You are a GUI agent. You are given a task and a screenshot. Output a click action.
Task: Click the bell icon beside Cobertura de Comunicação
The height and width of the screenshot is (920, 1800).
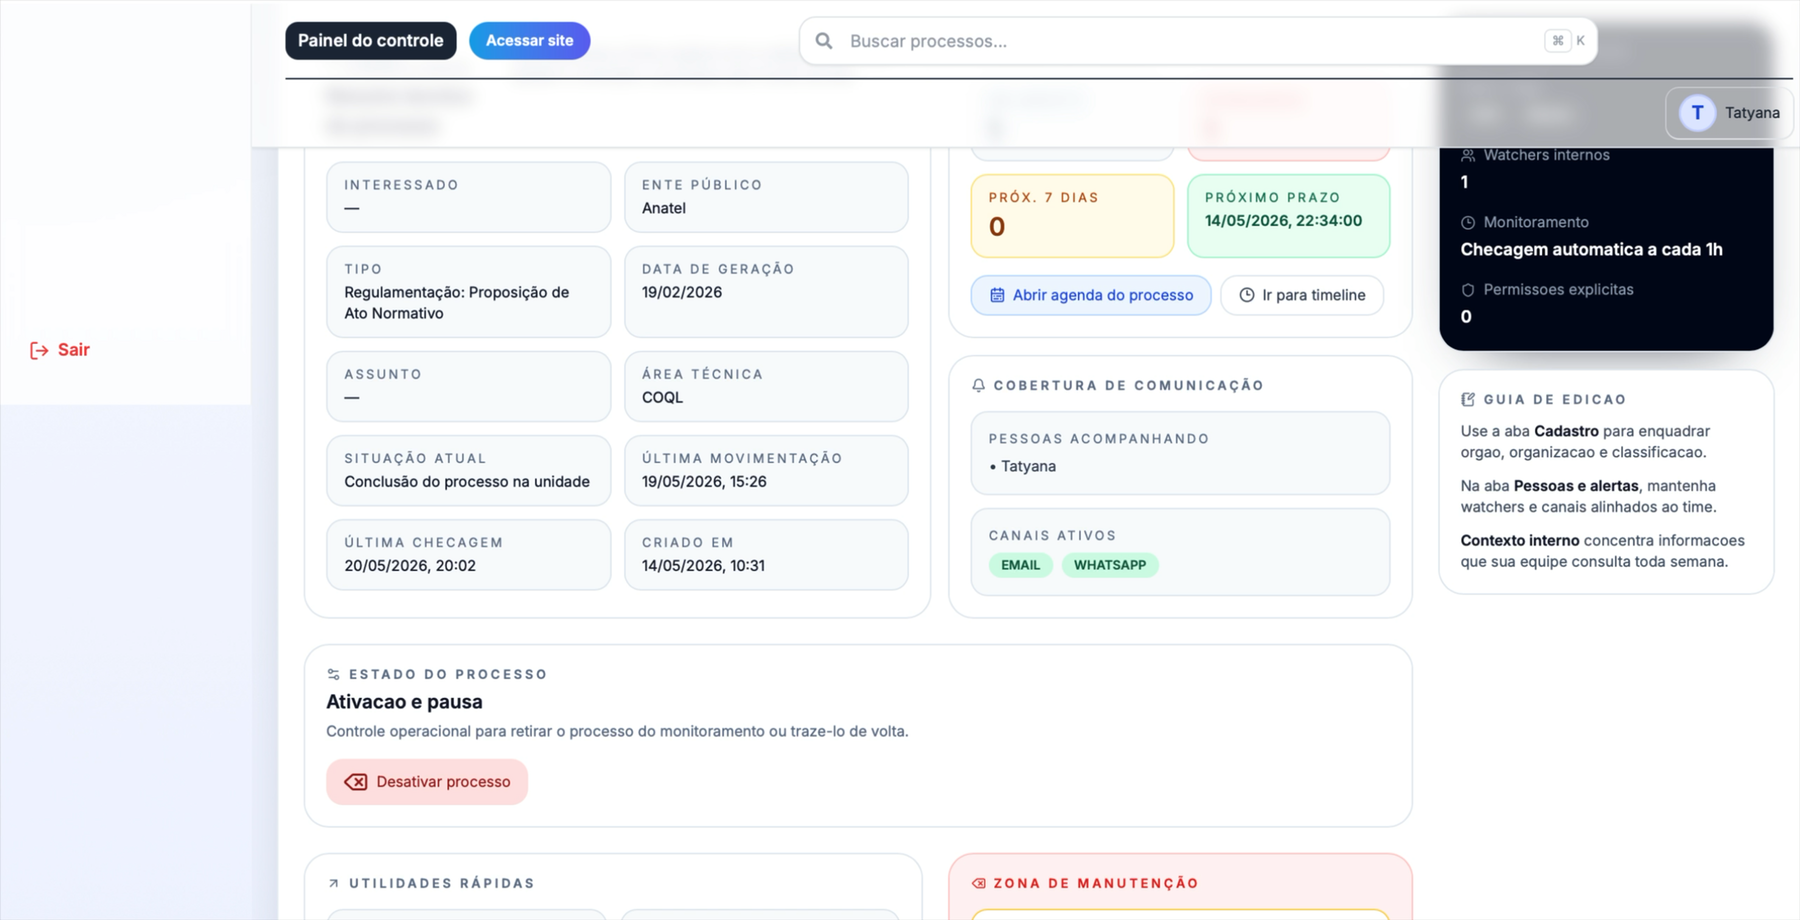point(979,385)
